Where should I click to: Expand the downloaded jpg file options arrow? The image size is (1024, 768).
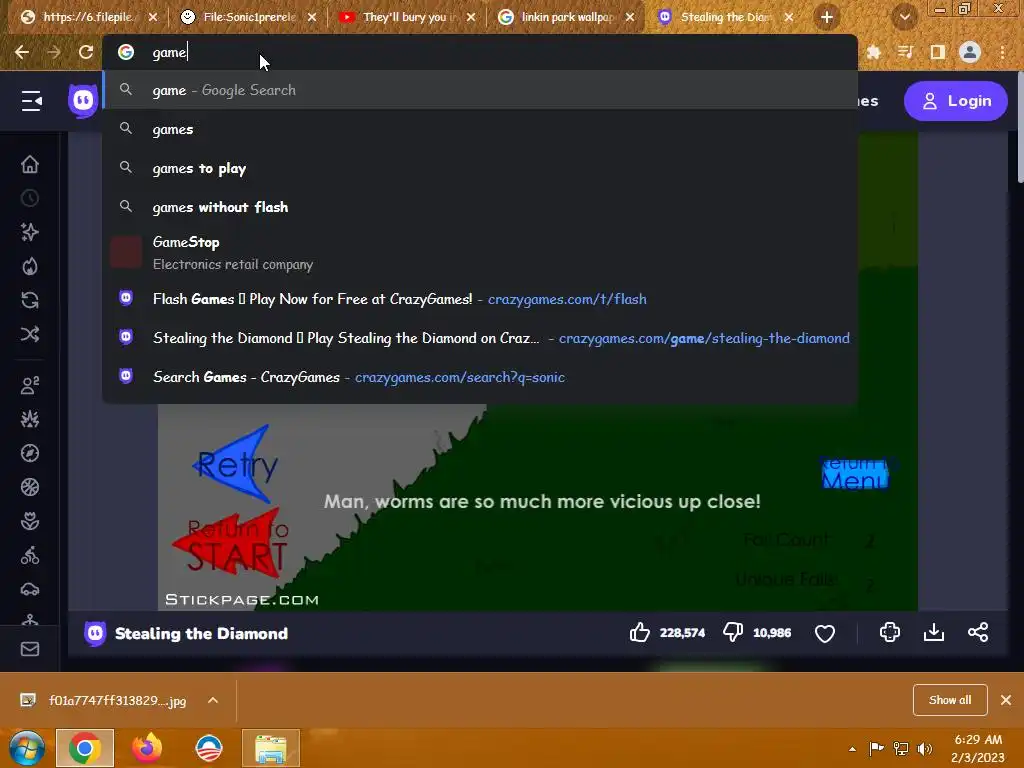[213, 700]
